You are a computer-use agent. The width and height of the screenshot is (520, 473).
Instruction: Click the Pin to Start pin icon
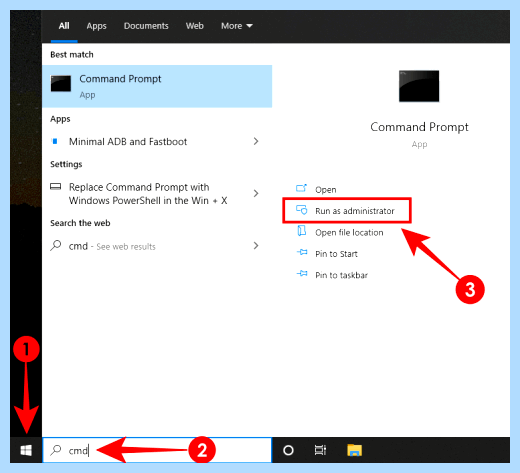[x=302, y=252]
